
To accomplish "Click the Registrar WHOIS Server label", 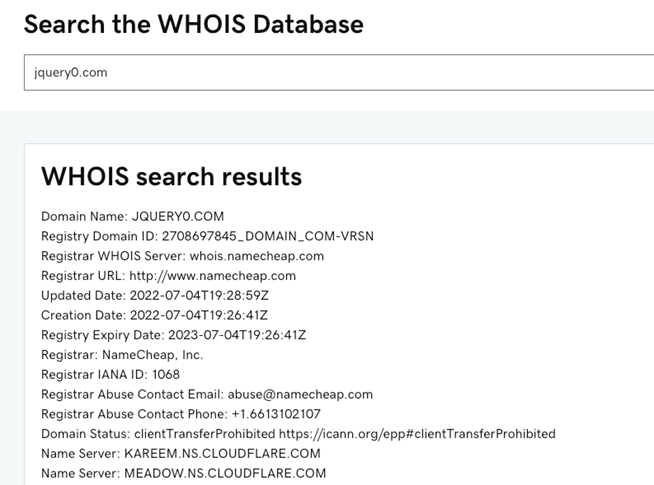I will click(x=113, y=256).
